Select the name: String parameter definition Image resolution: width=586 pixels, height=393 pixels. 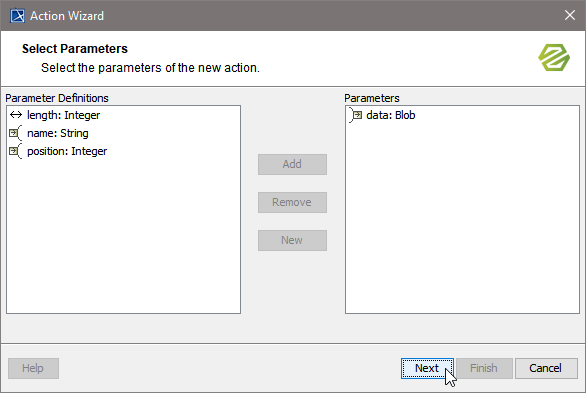point(58,133)
